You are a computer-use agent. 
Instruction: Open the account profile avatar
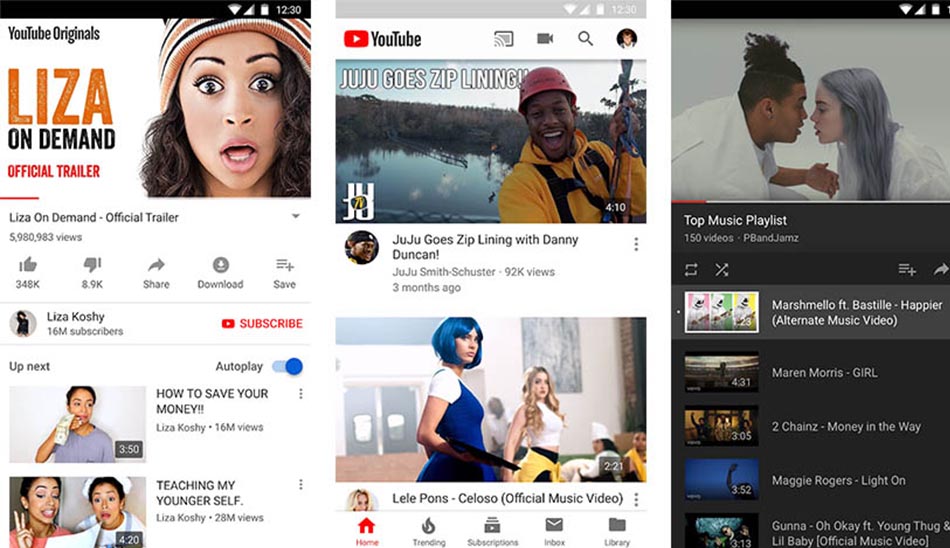coord(626,38)
